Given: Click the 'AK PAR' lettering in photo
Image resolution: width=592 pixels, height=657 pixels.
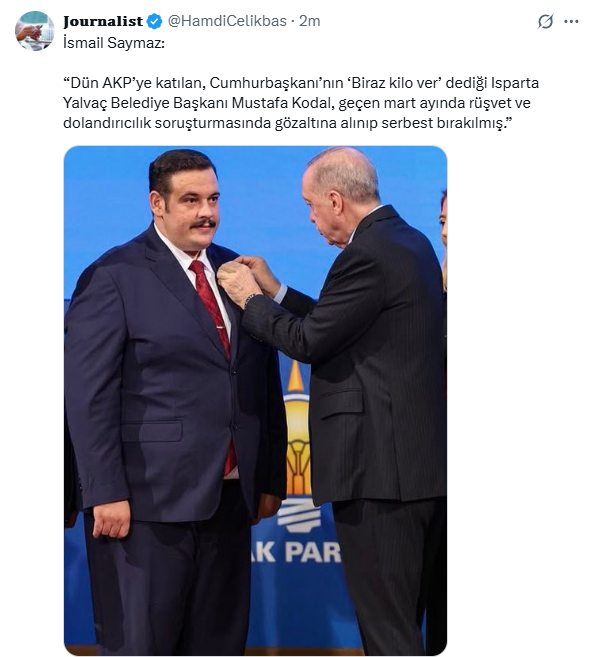Looking at the screenshot, I should [298, 552].
